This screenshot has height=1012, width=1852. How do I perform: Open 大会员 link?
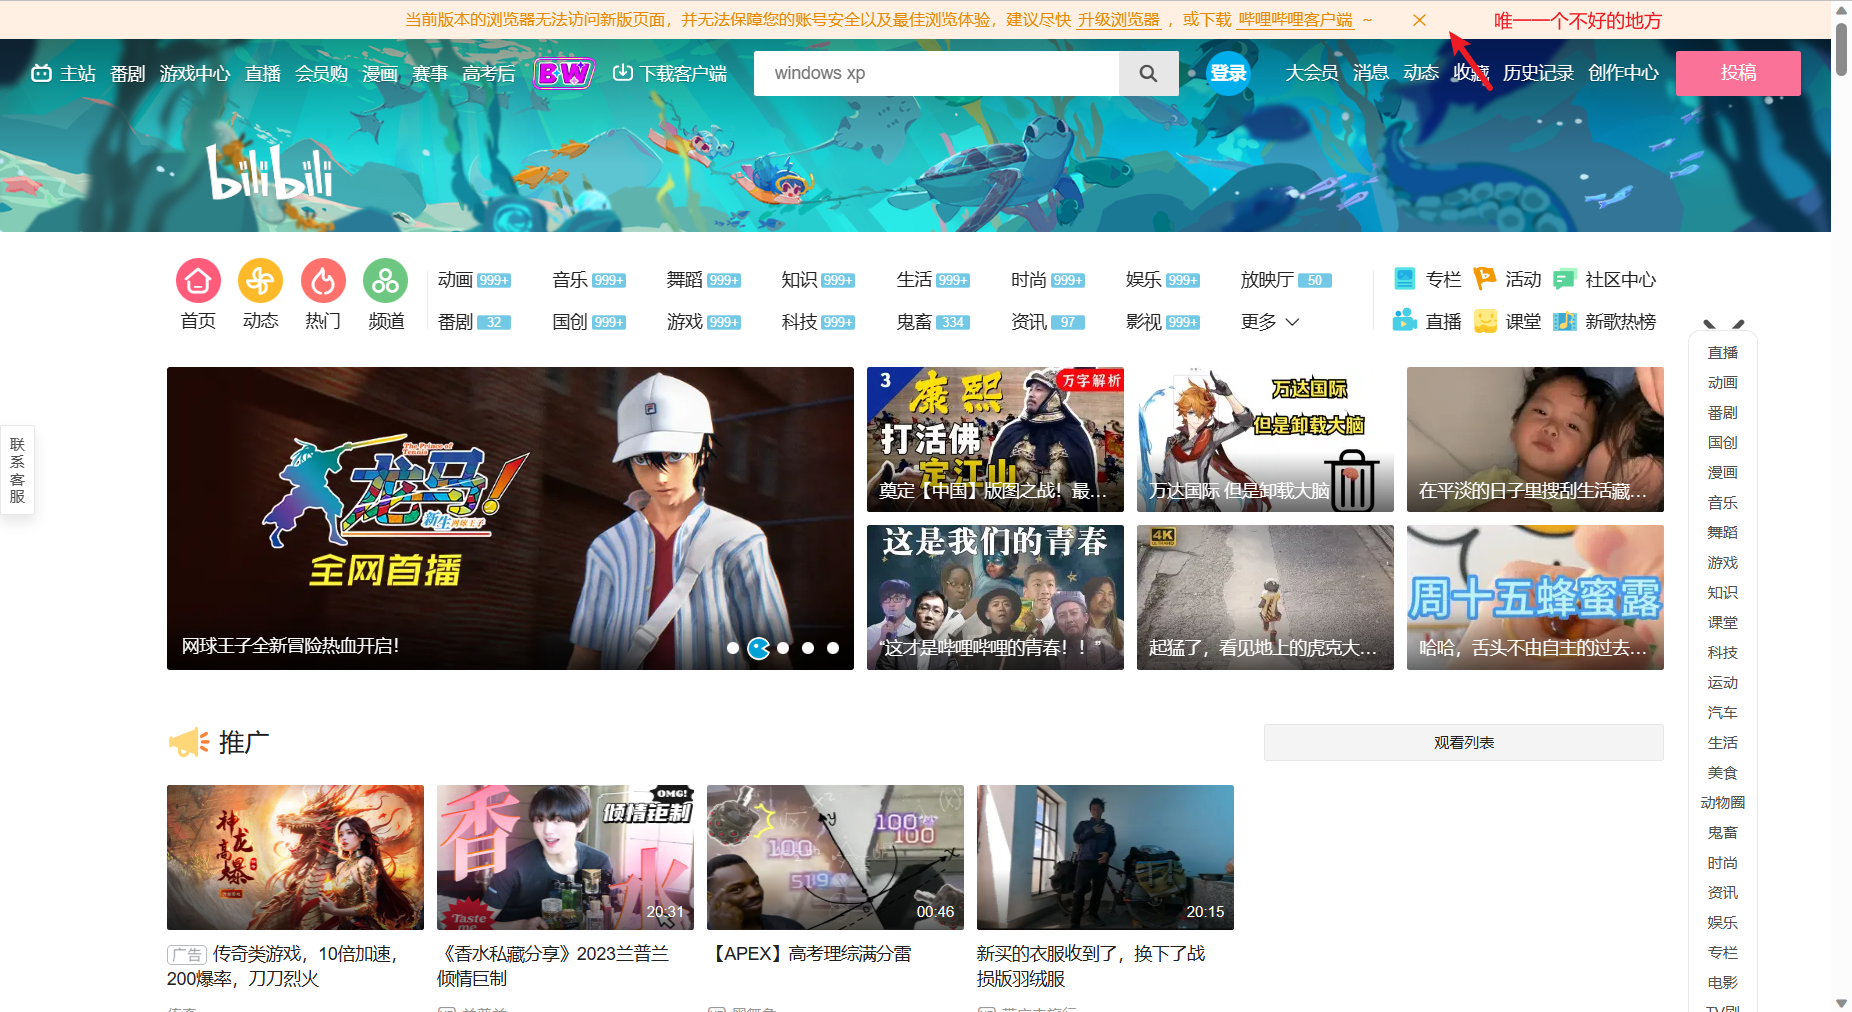1312,73
